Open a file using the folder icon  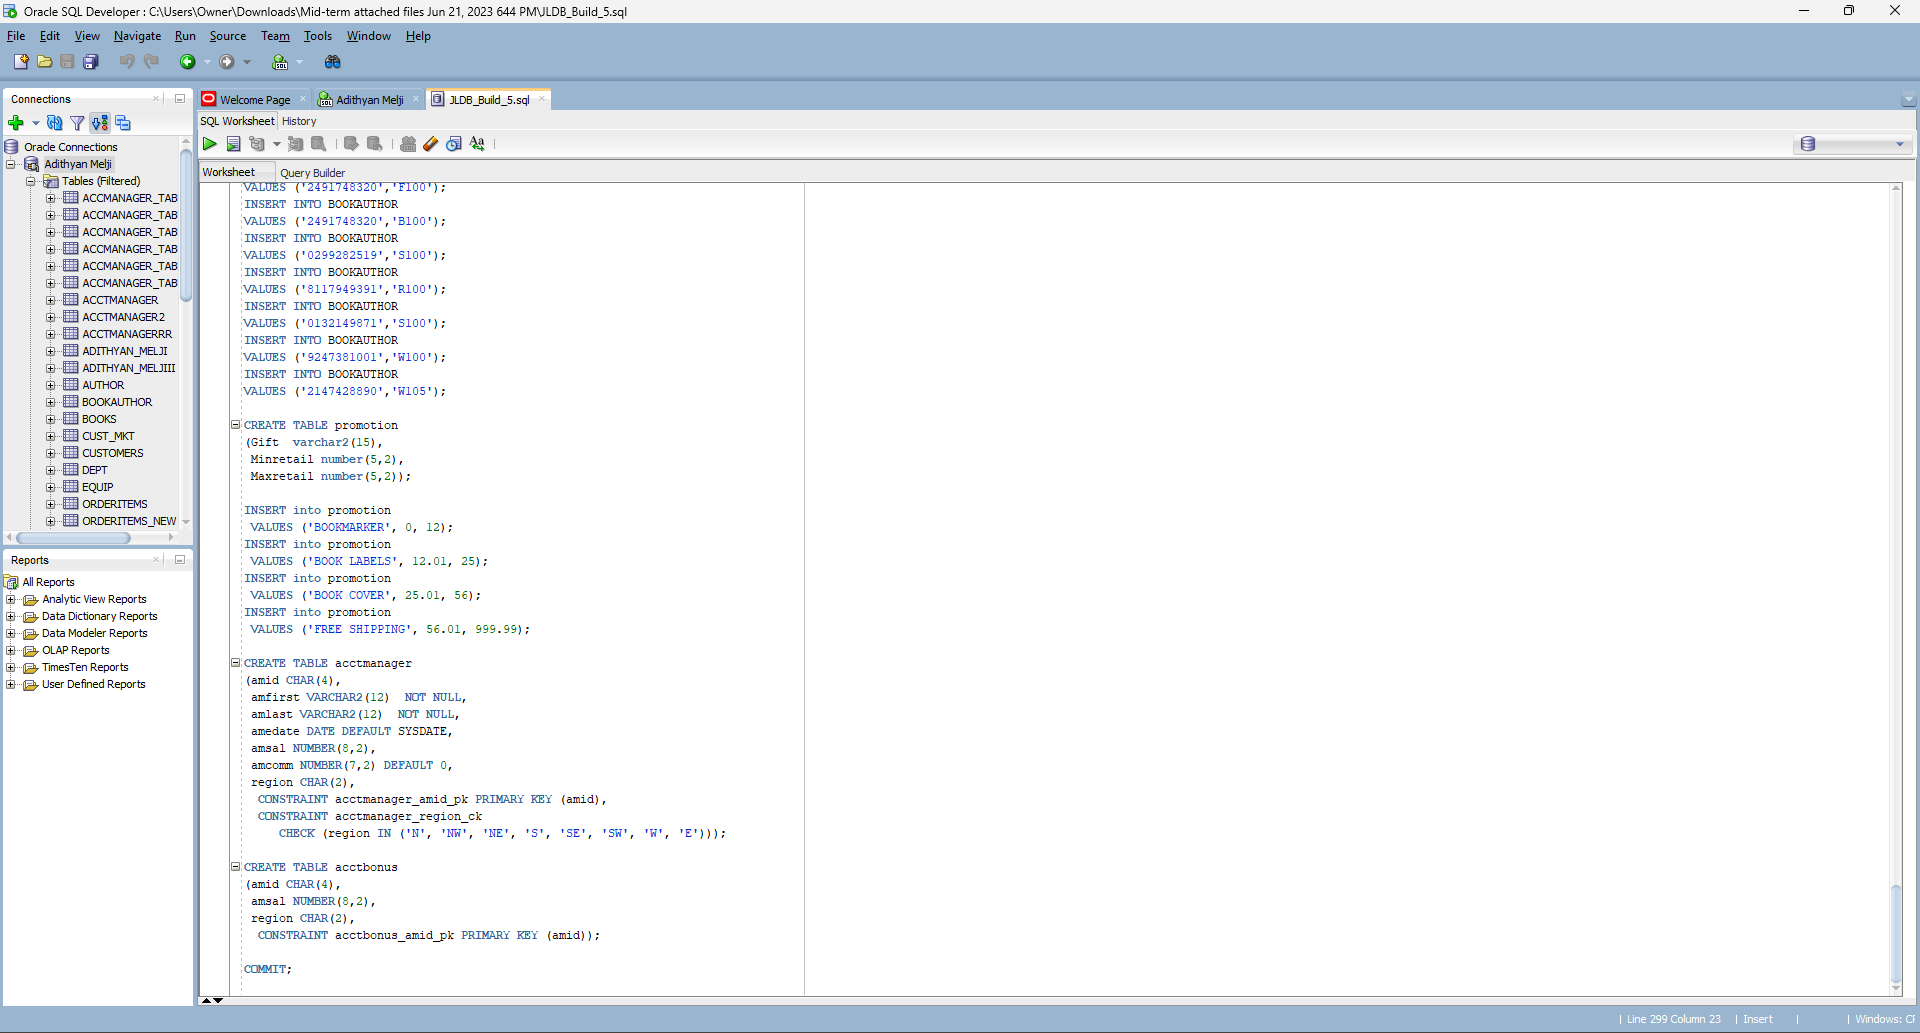[44, 62]
